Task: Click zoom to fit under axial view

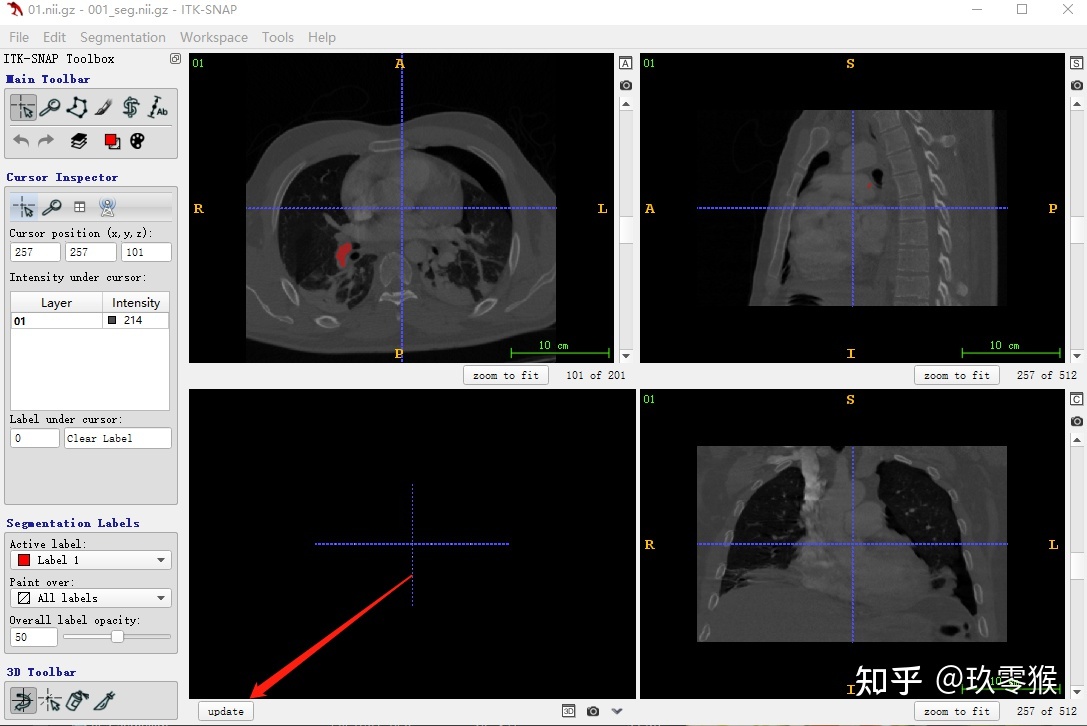Action: (x=506, y=375)
